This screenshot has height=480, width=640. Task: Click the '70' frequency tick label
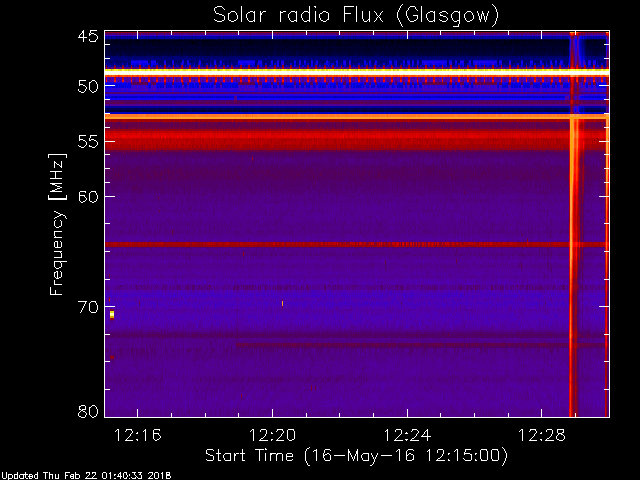88,307
